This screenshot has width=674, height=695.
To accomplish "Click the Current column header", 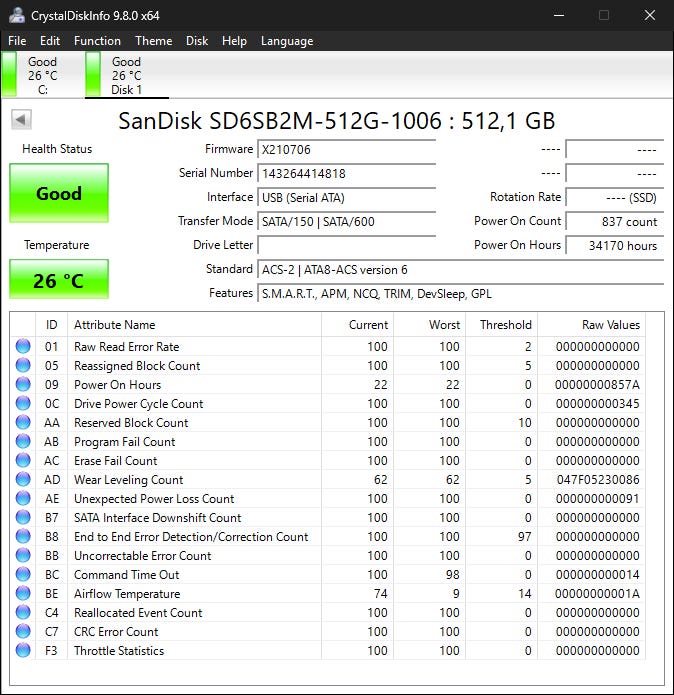I will pyautogui.click(x=357, y=324).
